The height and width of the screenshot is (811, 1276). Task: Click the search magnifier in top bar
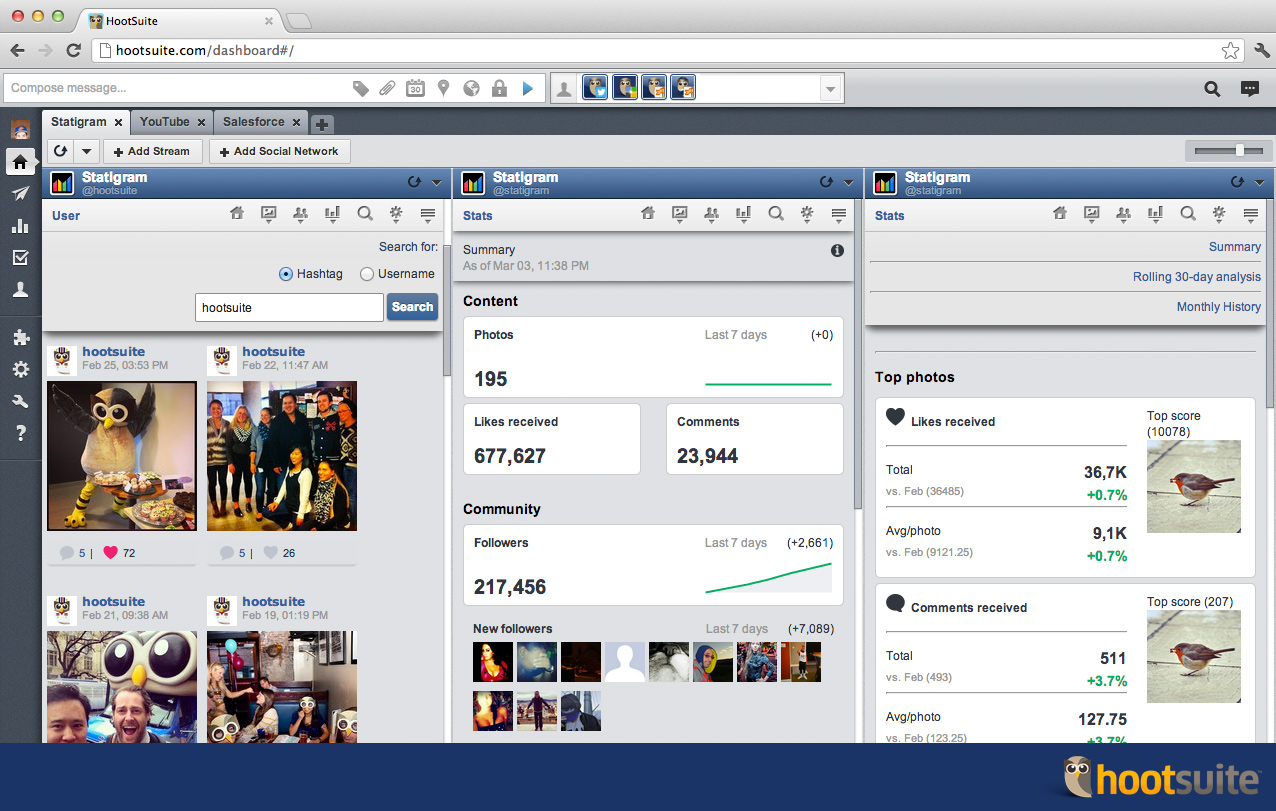click(1212, 89)
